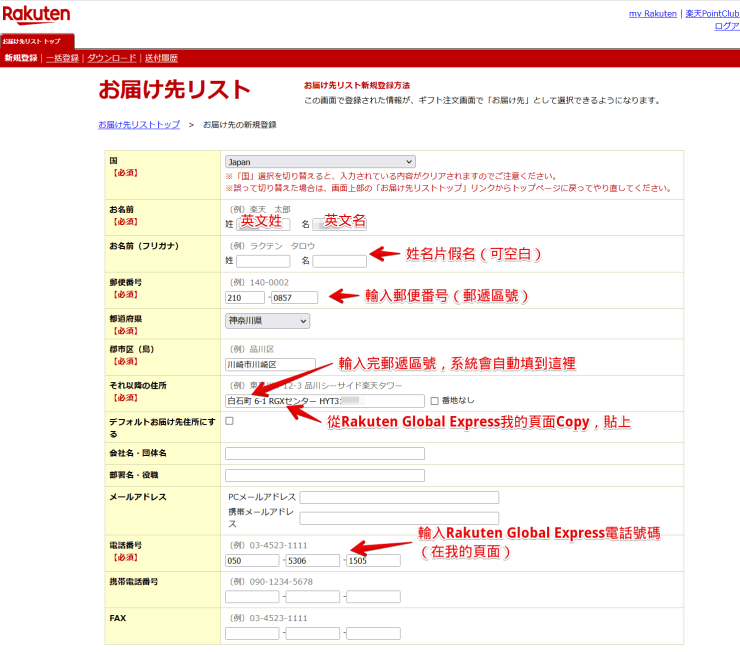
Task: Open the ダウンロード menu item
Action: (111, 58)
